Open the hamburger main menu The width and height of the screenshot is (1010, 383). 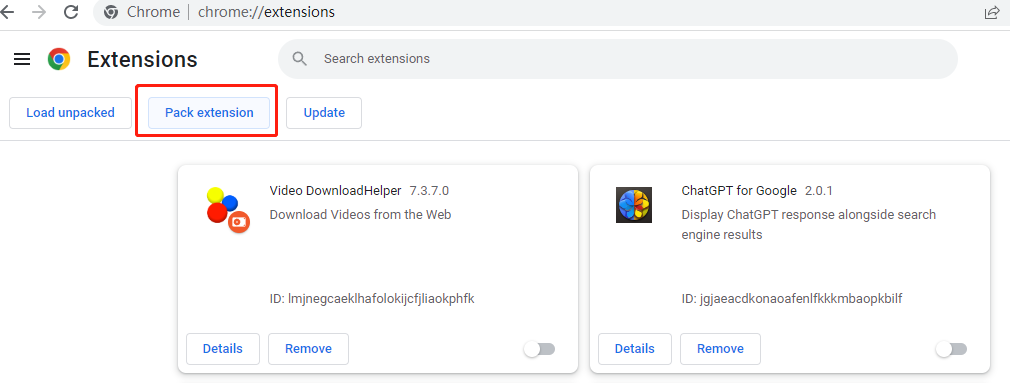(22, 60)
